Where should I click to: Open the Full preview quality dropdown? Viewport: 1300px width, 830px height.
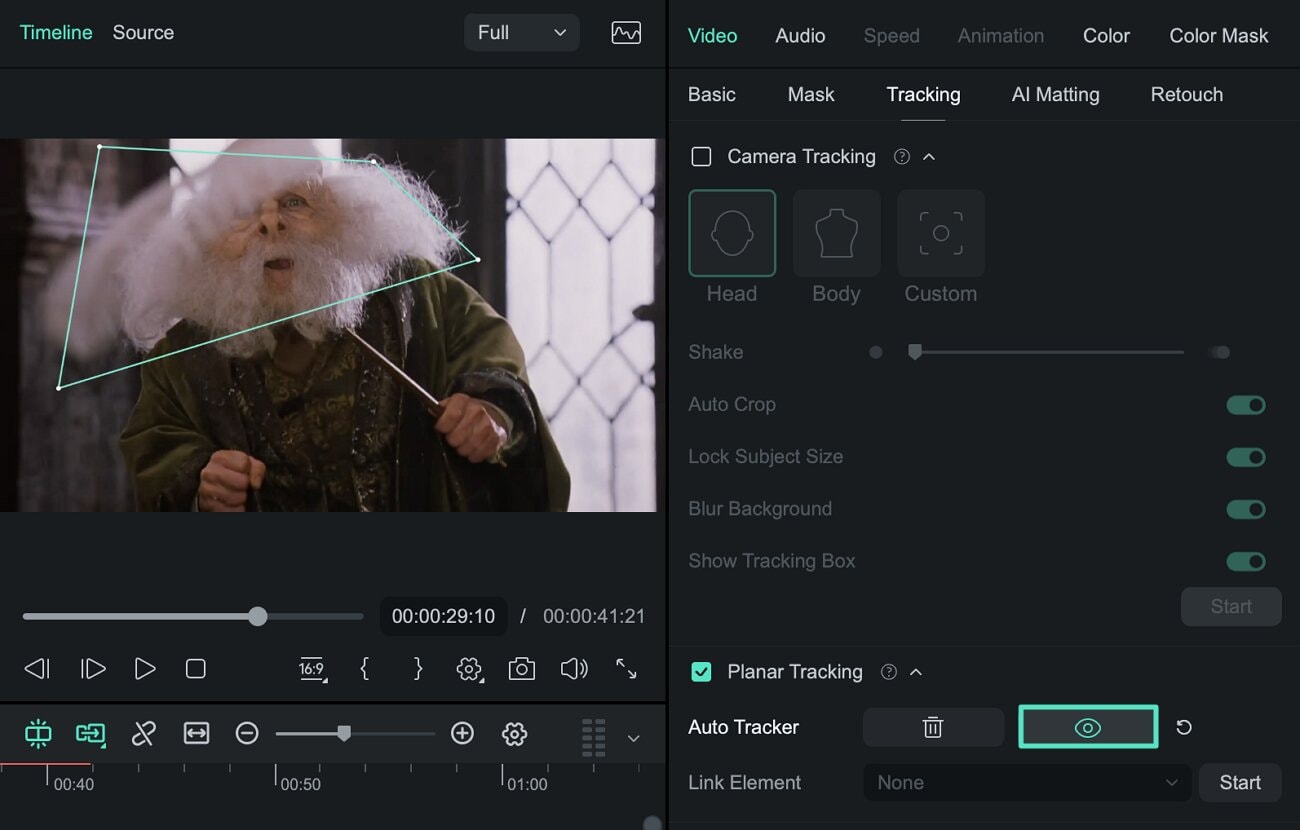[522, 33]
